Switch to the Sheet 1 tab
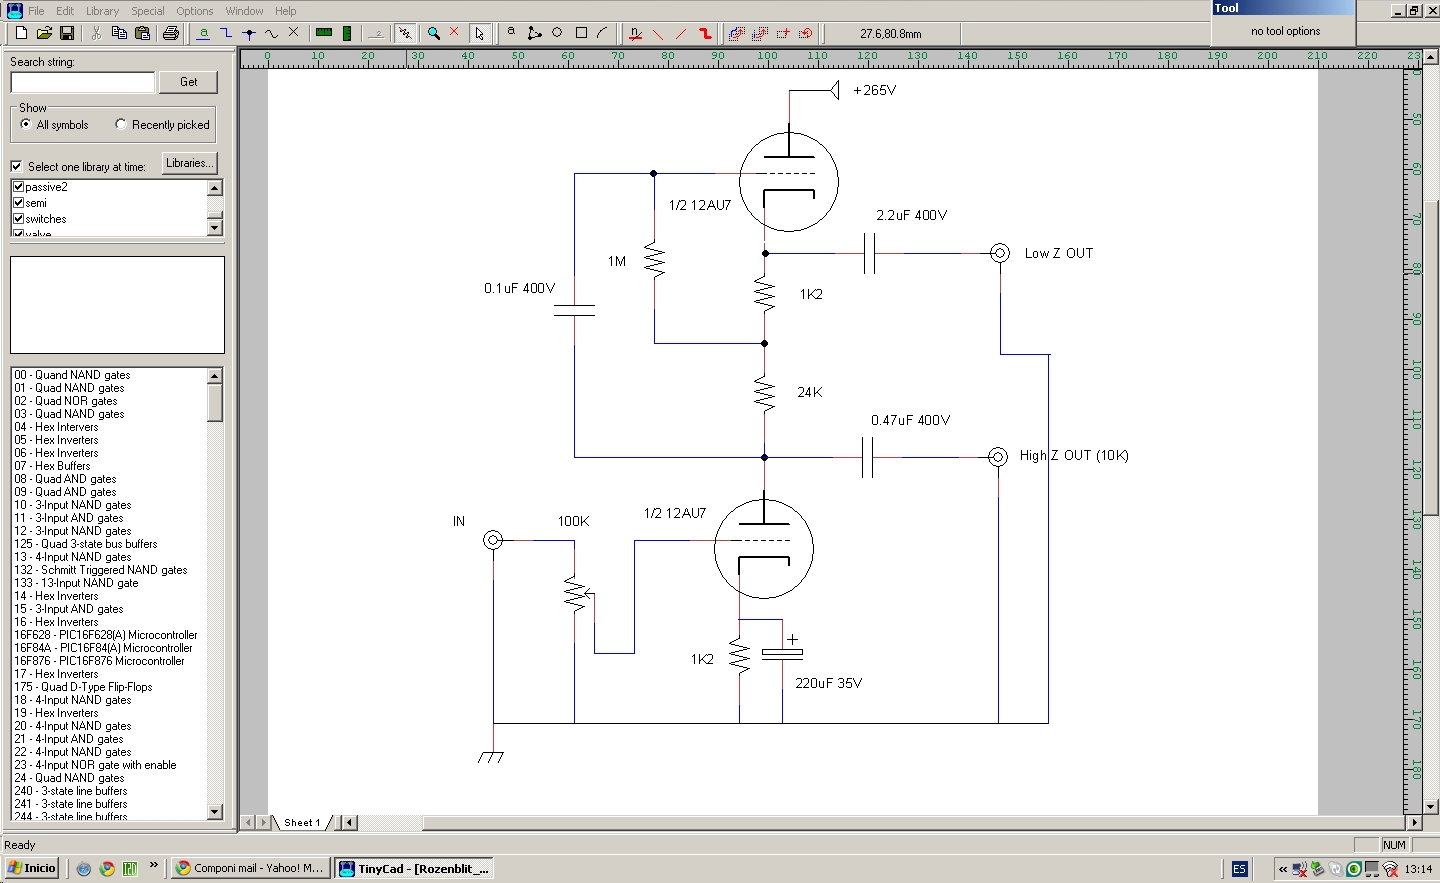 [302, 823]
